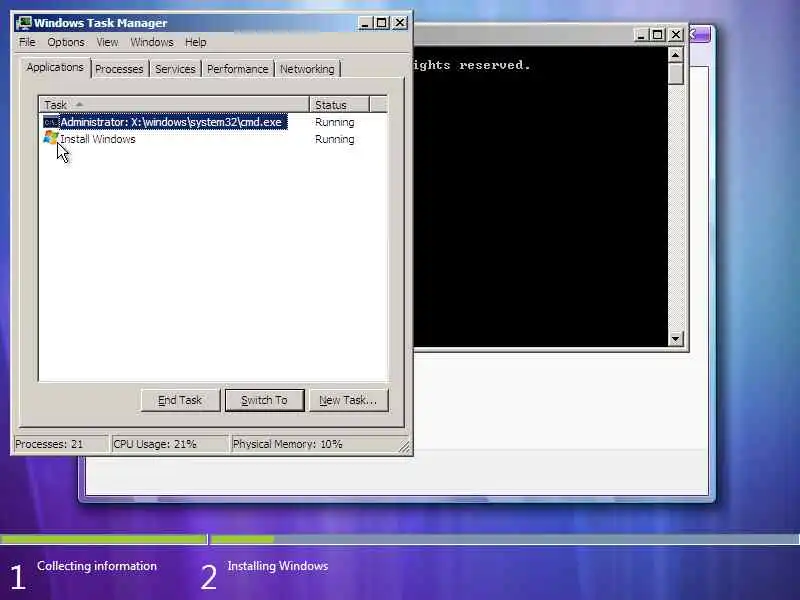Click the Installing Windows progress bar
This screenshot has width=800, height=600.
pyautogui.click(x=505, y=539)
